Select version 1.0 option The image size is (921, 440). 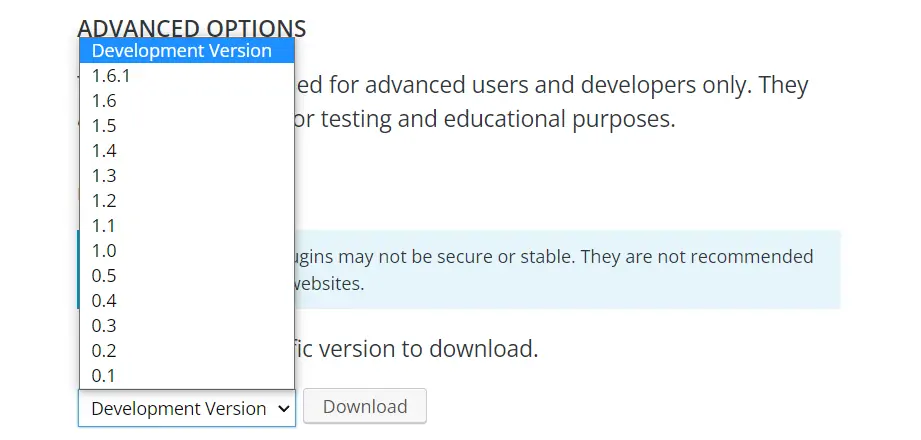(186, 251)
